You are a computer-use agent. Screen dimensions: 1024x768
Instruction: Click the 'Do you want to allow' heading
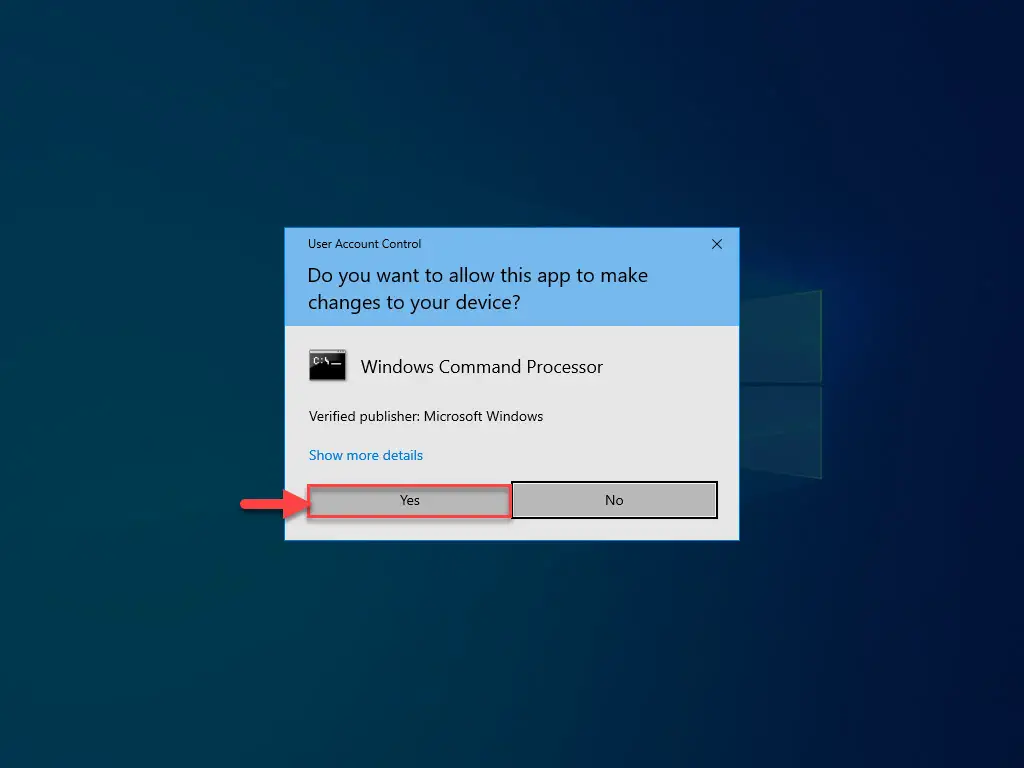[477, 289]
